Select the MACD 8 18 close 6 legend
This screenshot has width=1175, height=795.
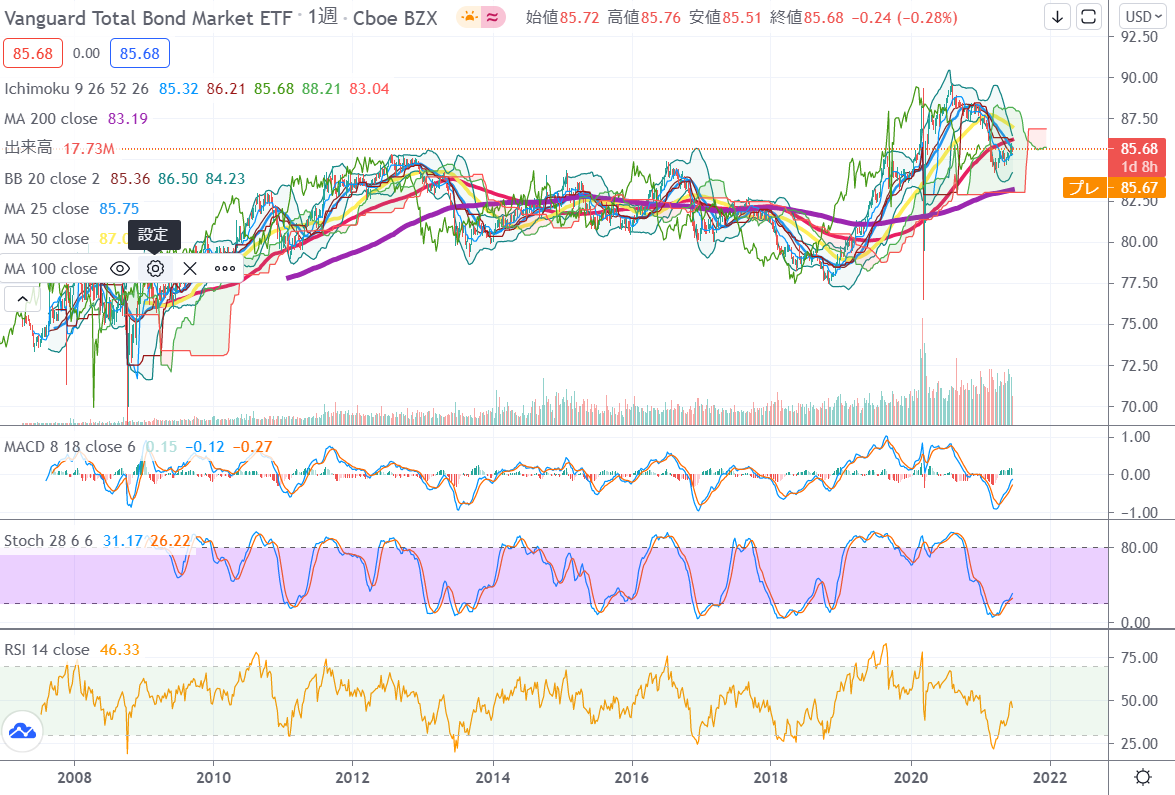(70, 447)
